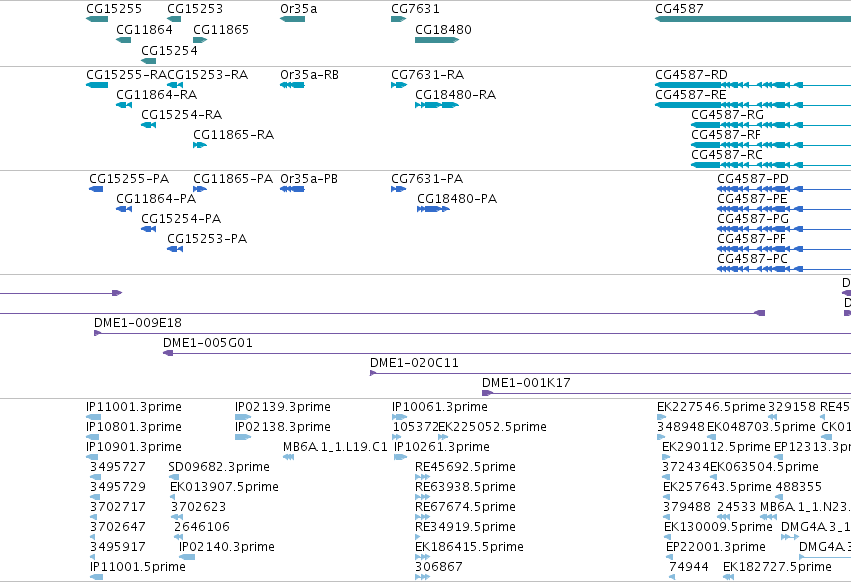
Task: Select the long CG4587 gene bar
Action: pos(753,19)
